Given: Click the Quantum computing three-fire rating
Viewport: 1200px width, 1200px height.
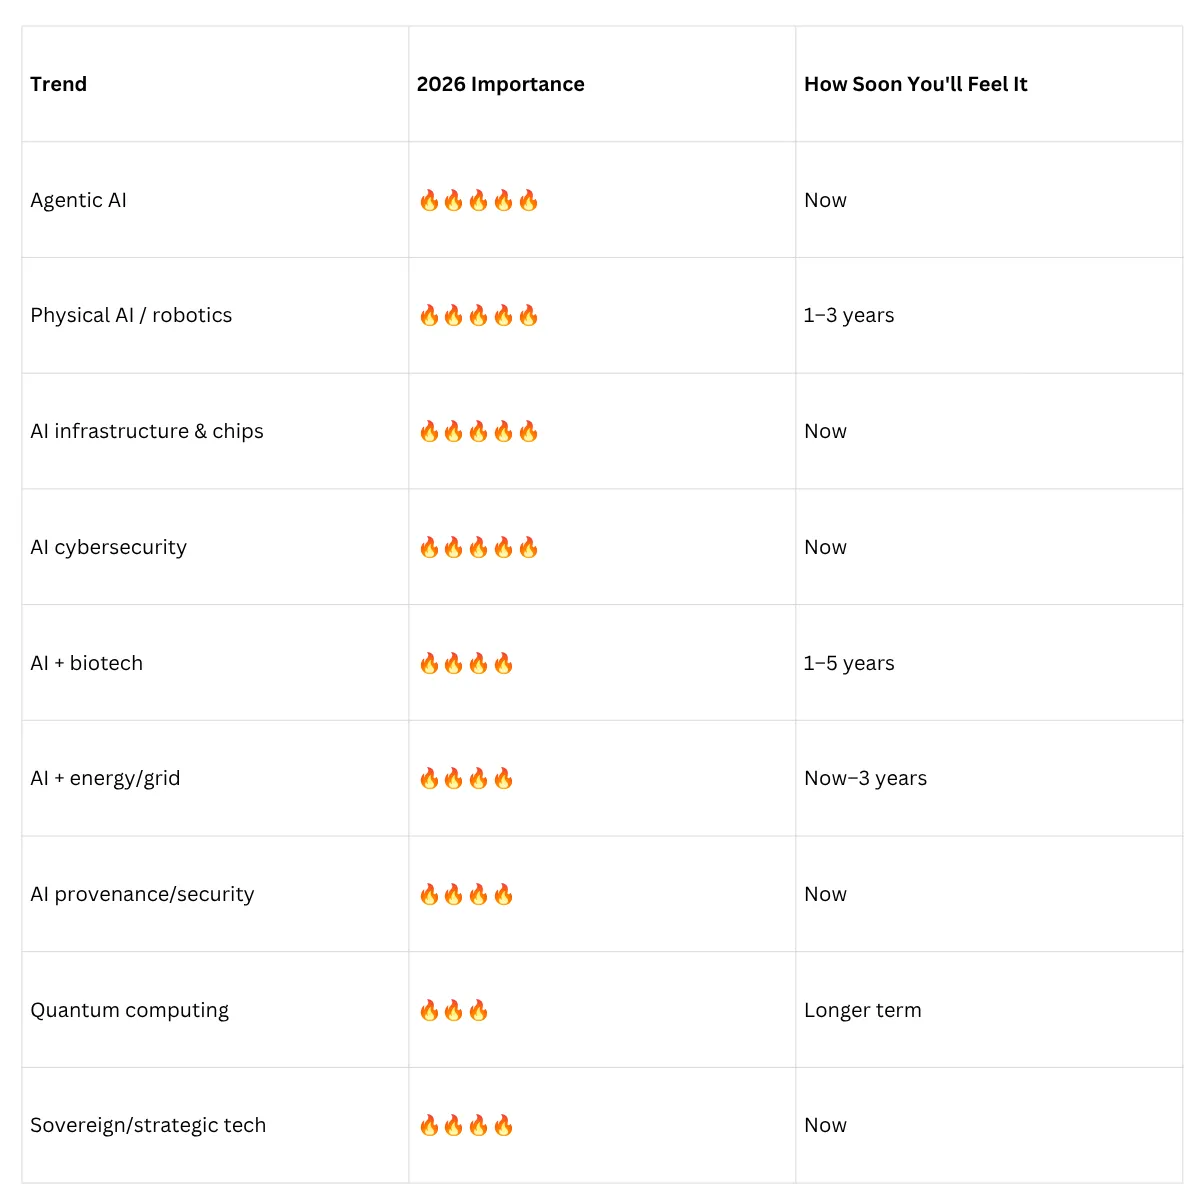Looking at the screenshot, I should tap(454, 1010).
